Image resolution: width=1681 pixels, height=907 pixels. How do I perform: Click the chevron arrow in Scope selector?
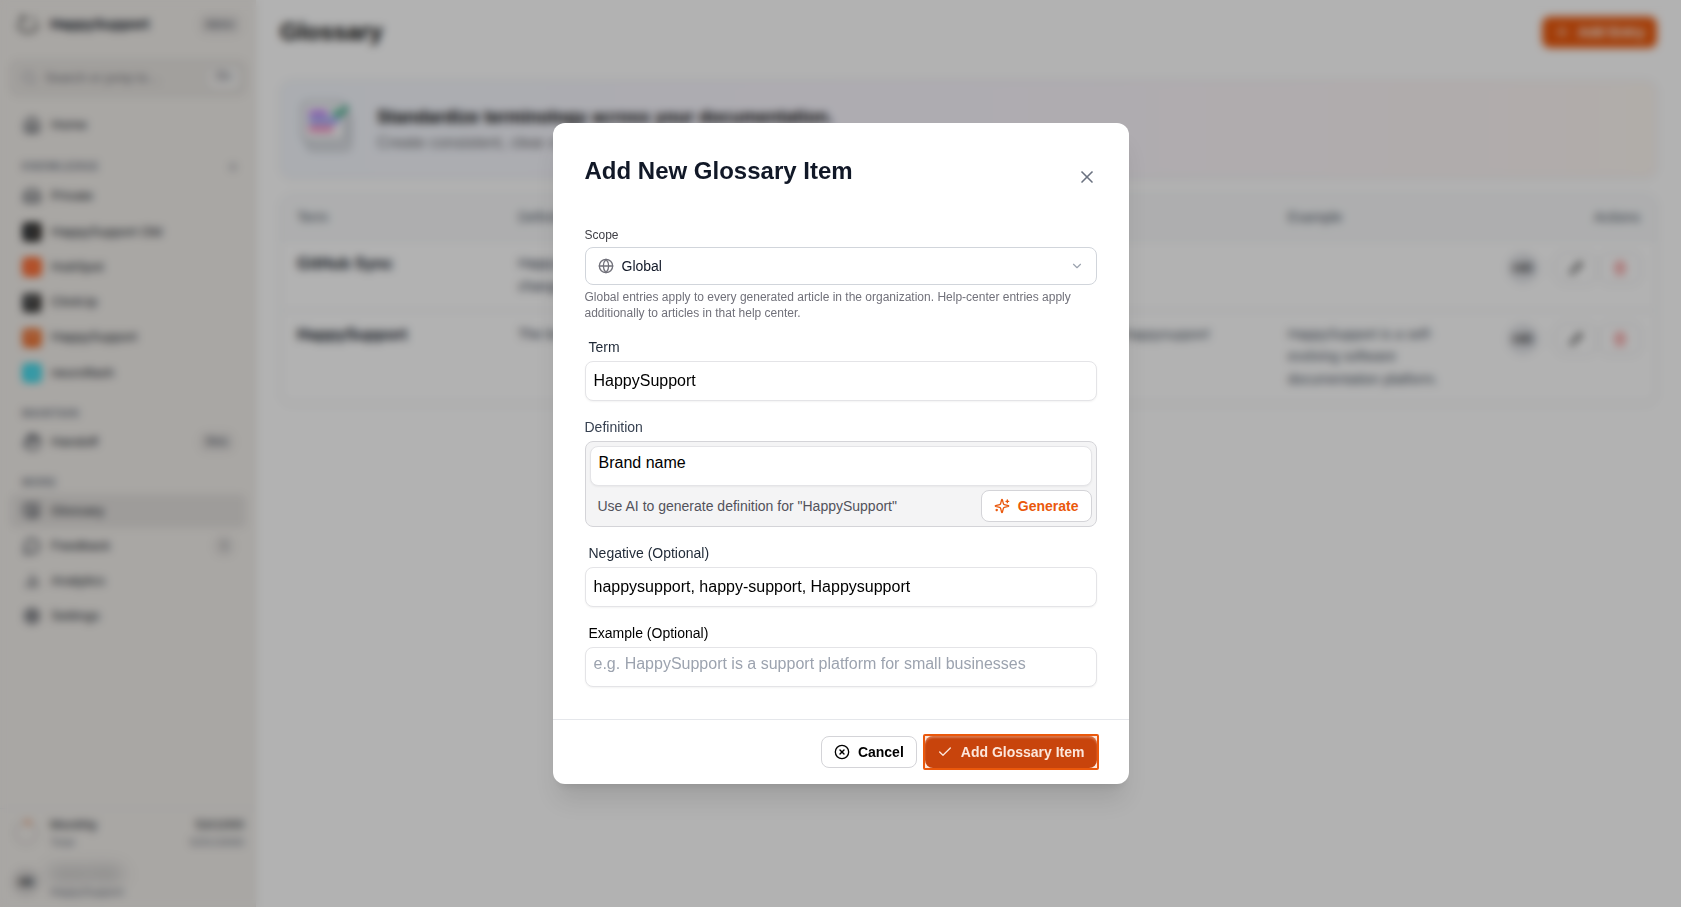pos(1077,266)
